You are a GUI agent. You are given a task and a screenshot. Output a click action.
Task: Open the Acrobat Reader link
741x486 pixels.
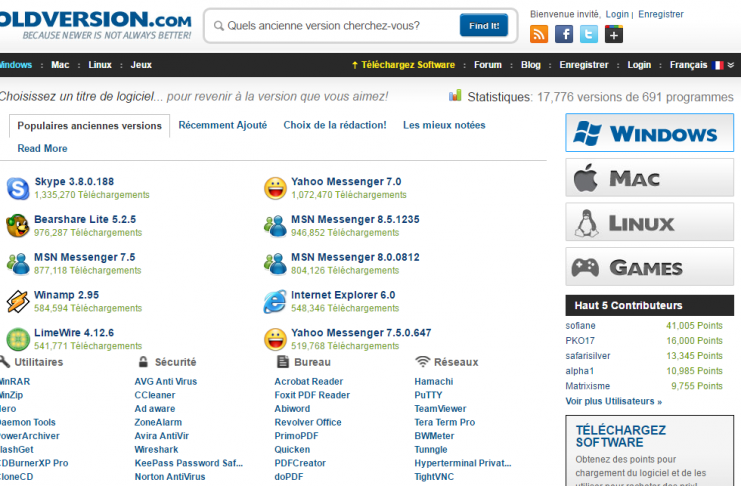click(x=309, y=382)
